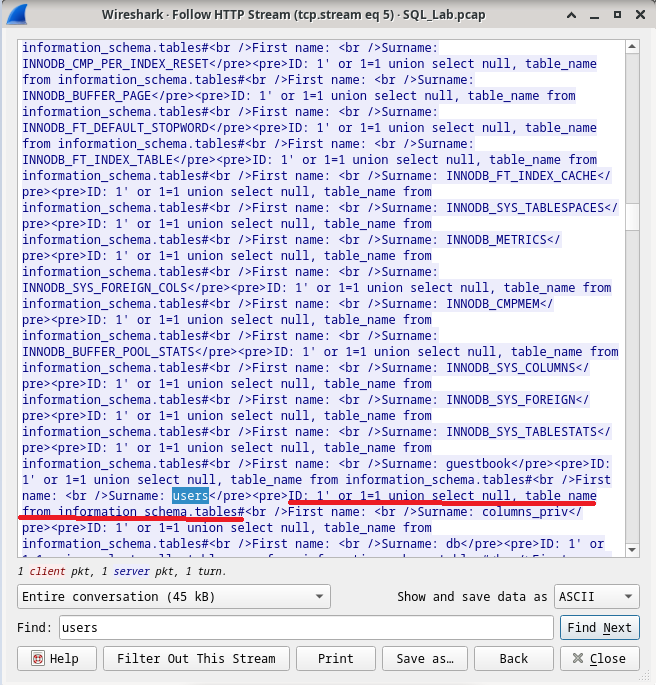Viewport: 656px width, 685px height.
Task: Click the scrollbar down arrow
Action: 632,550
